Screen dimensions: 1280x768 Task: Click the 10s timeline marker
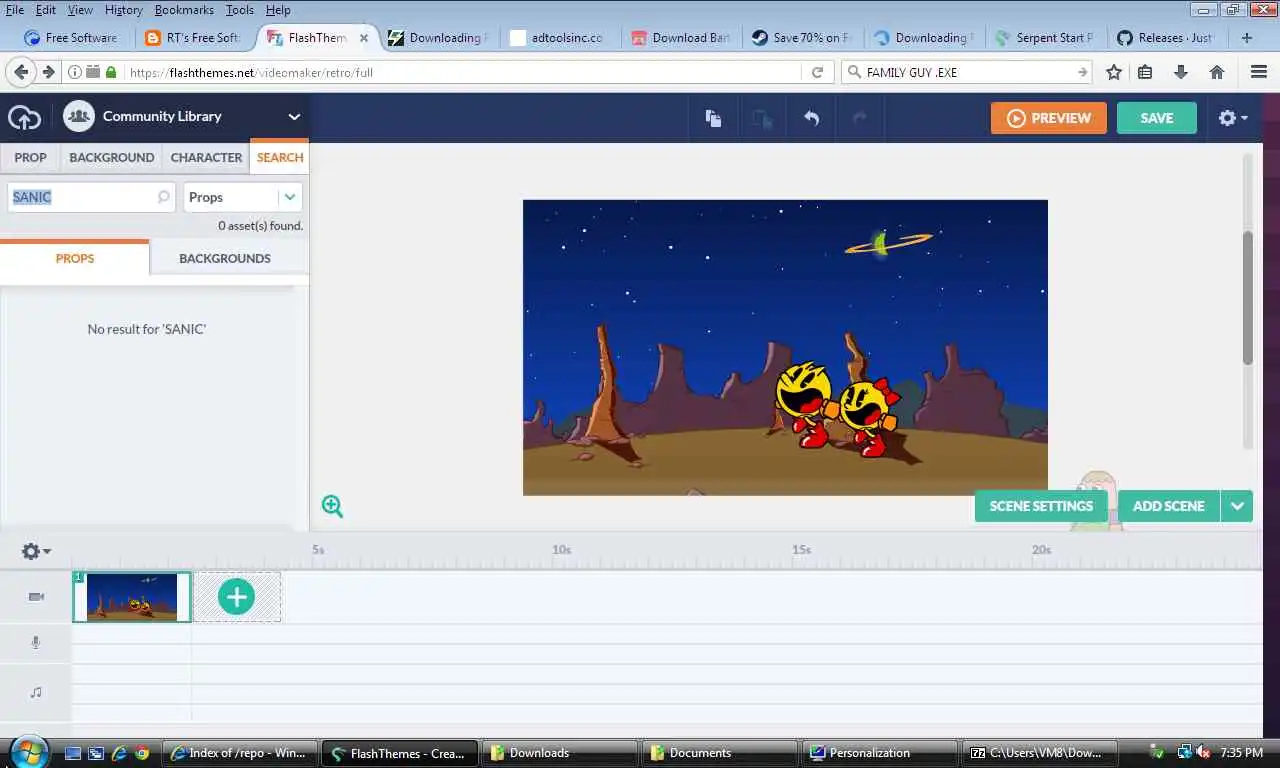point(562,549)
